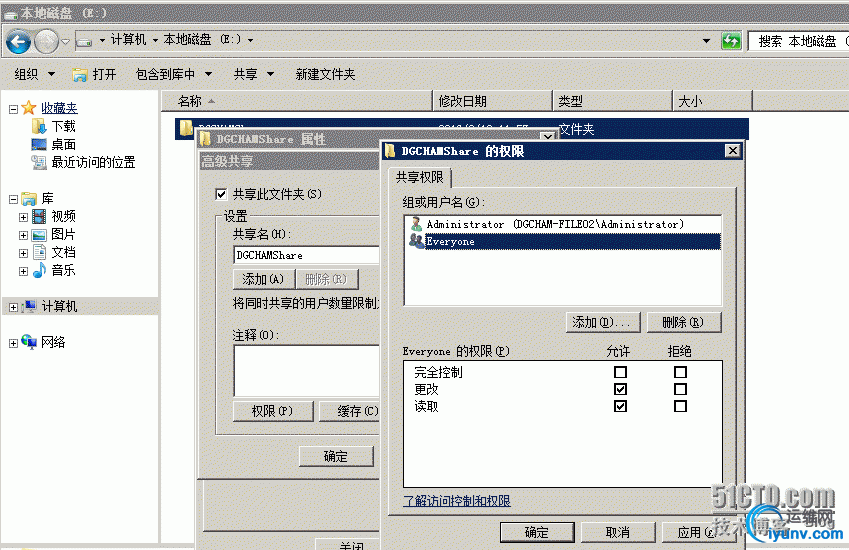849x550 pixels.
Task: Click the 注释 comment text box
Action: point(306,371)
